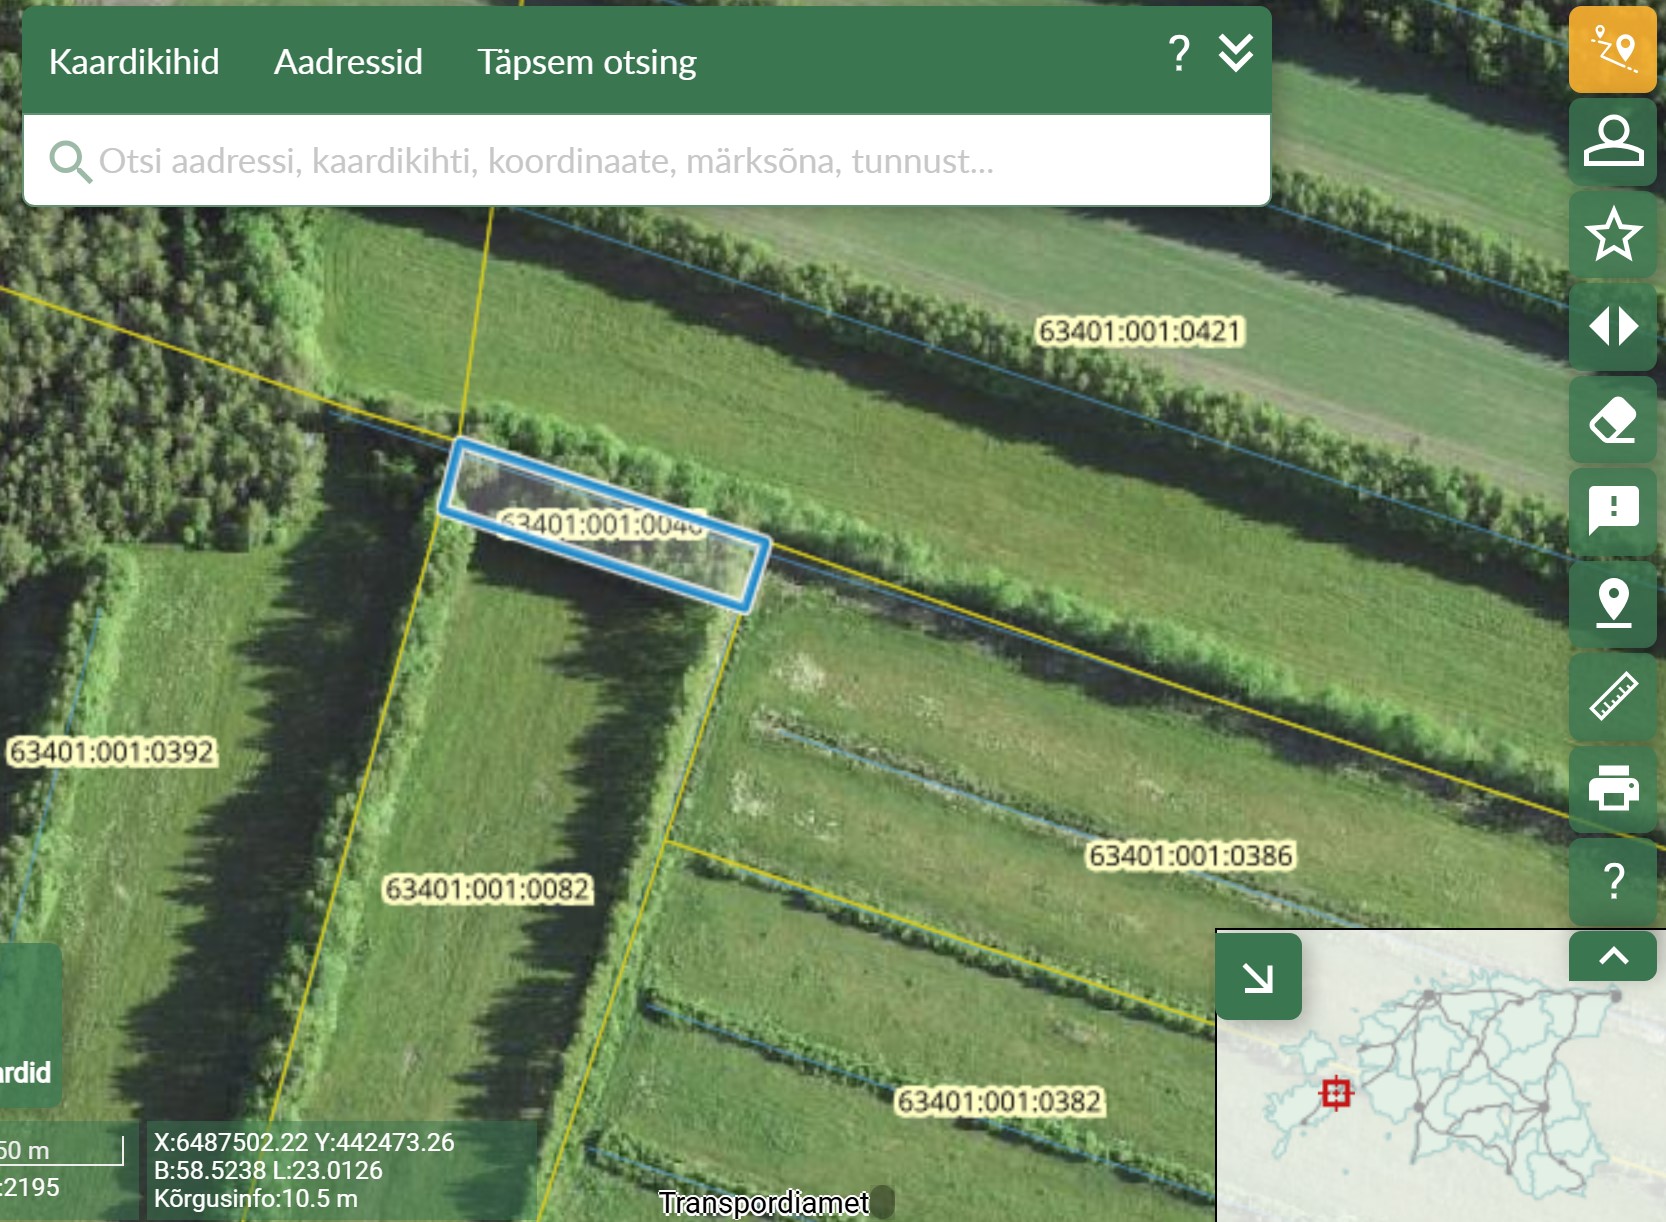
Task: Open the Täpsem otsing tab
Action: [586, 62]
